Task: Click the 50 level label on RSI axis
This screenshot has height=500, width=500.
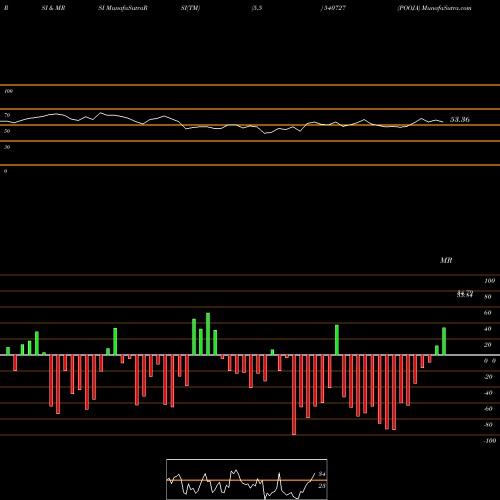Action: point(7,131)
